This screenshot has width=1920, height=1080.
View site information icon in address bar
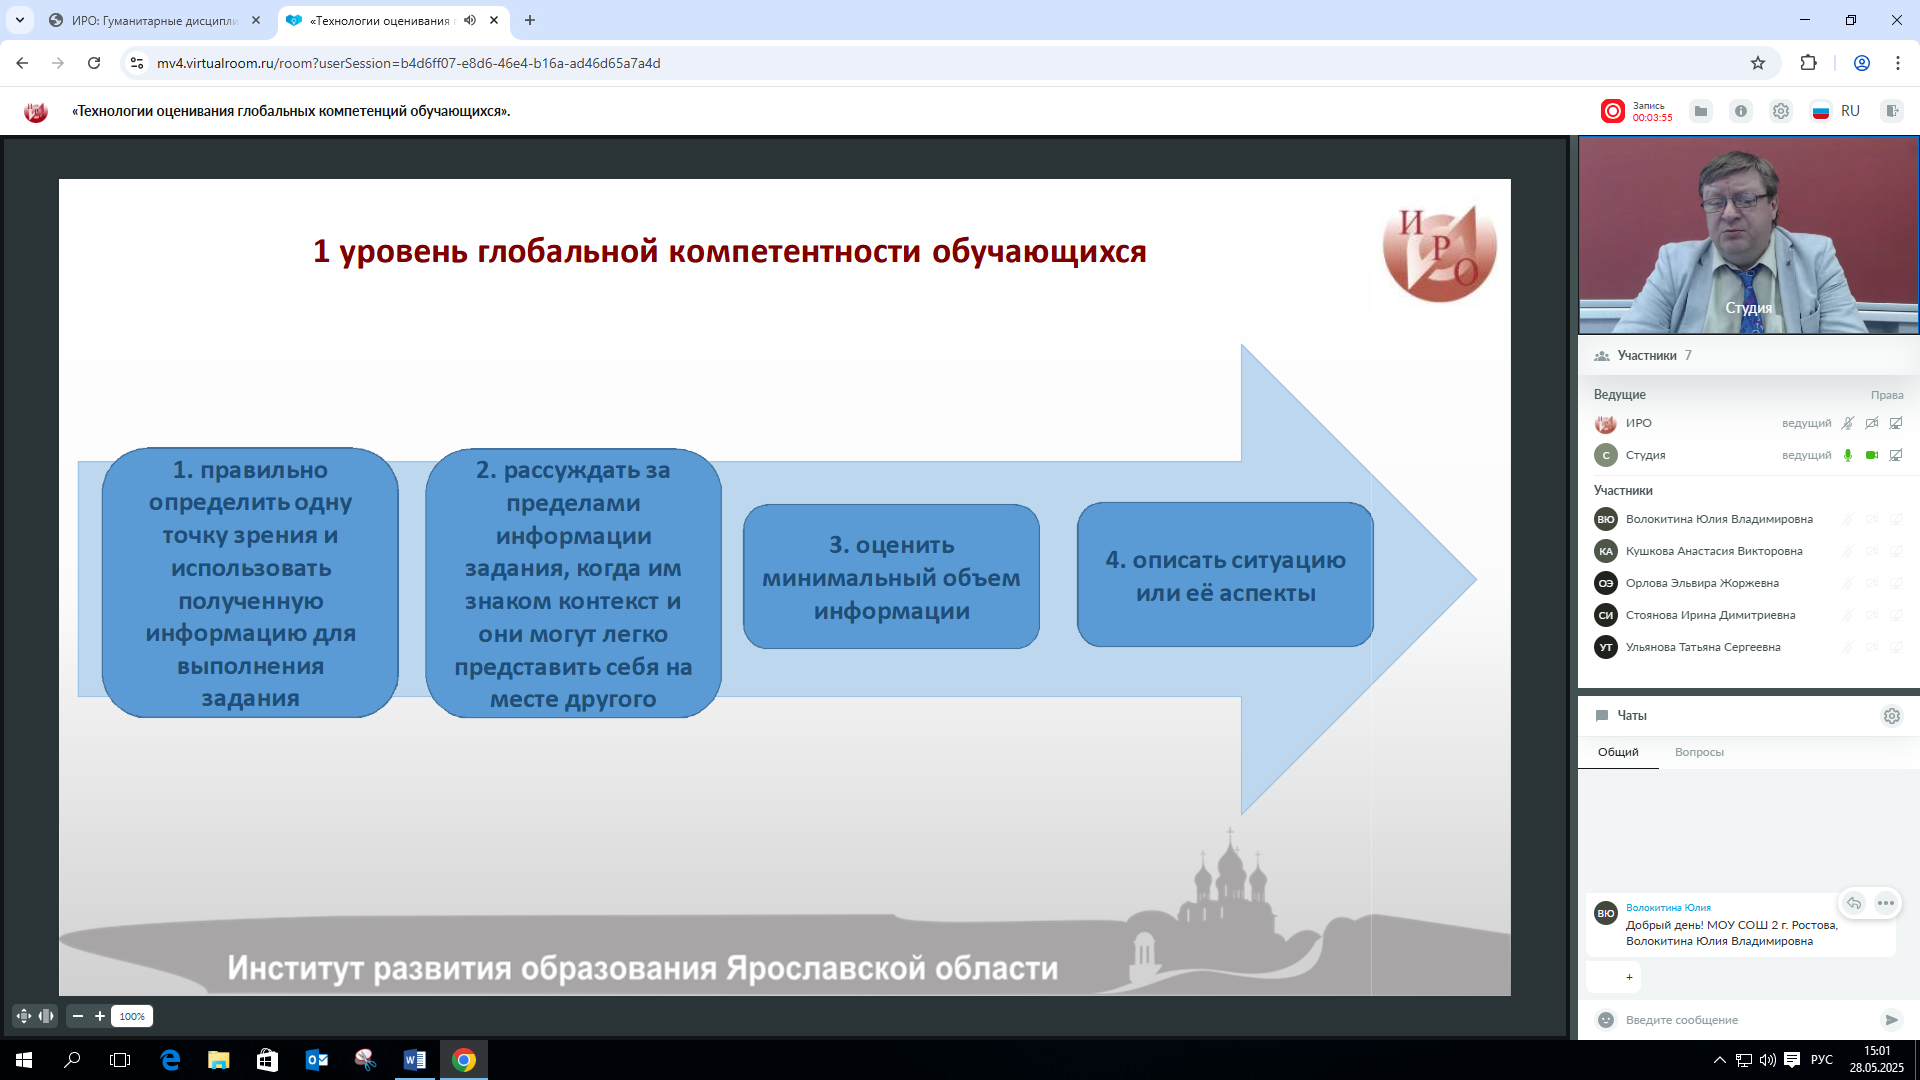pos(137,63)
